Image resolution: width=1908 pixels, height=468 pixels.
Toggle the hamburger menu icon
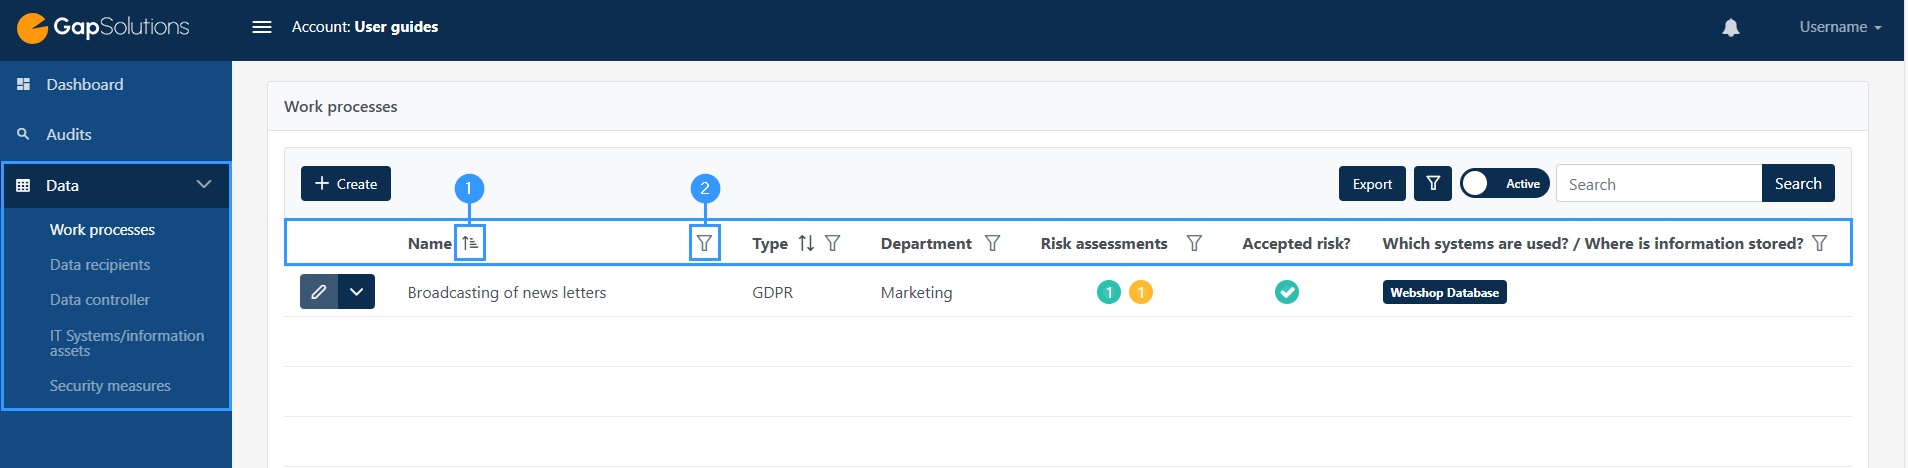click(x=262, y=27)
